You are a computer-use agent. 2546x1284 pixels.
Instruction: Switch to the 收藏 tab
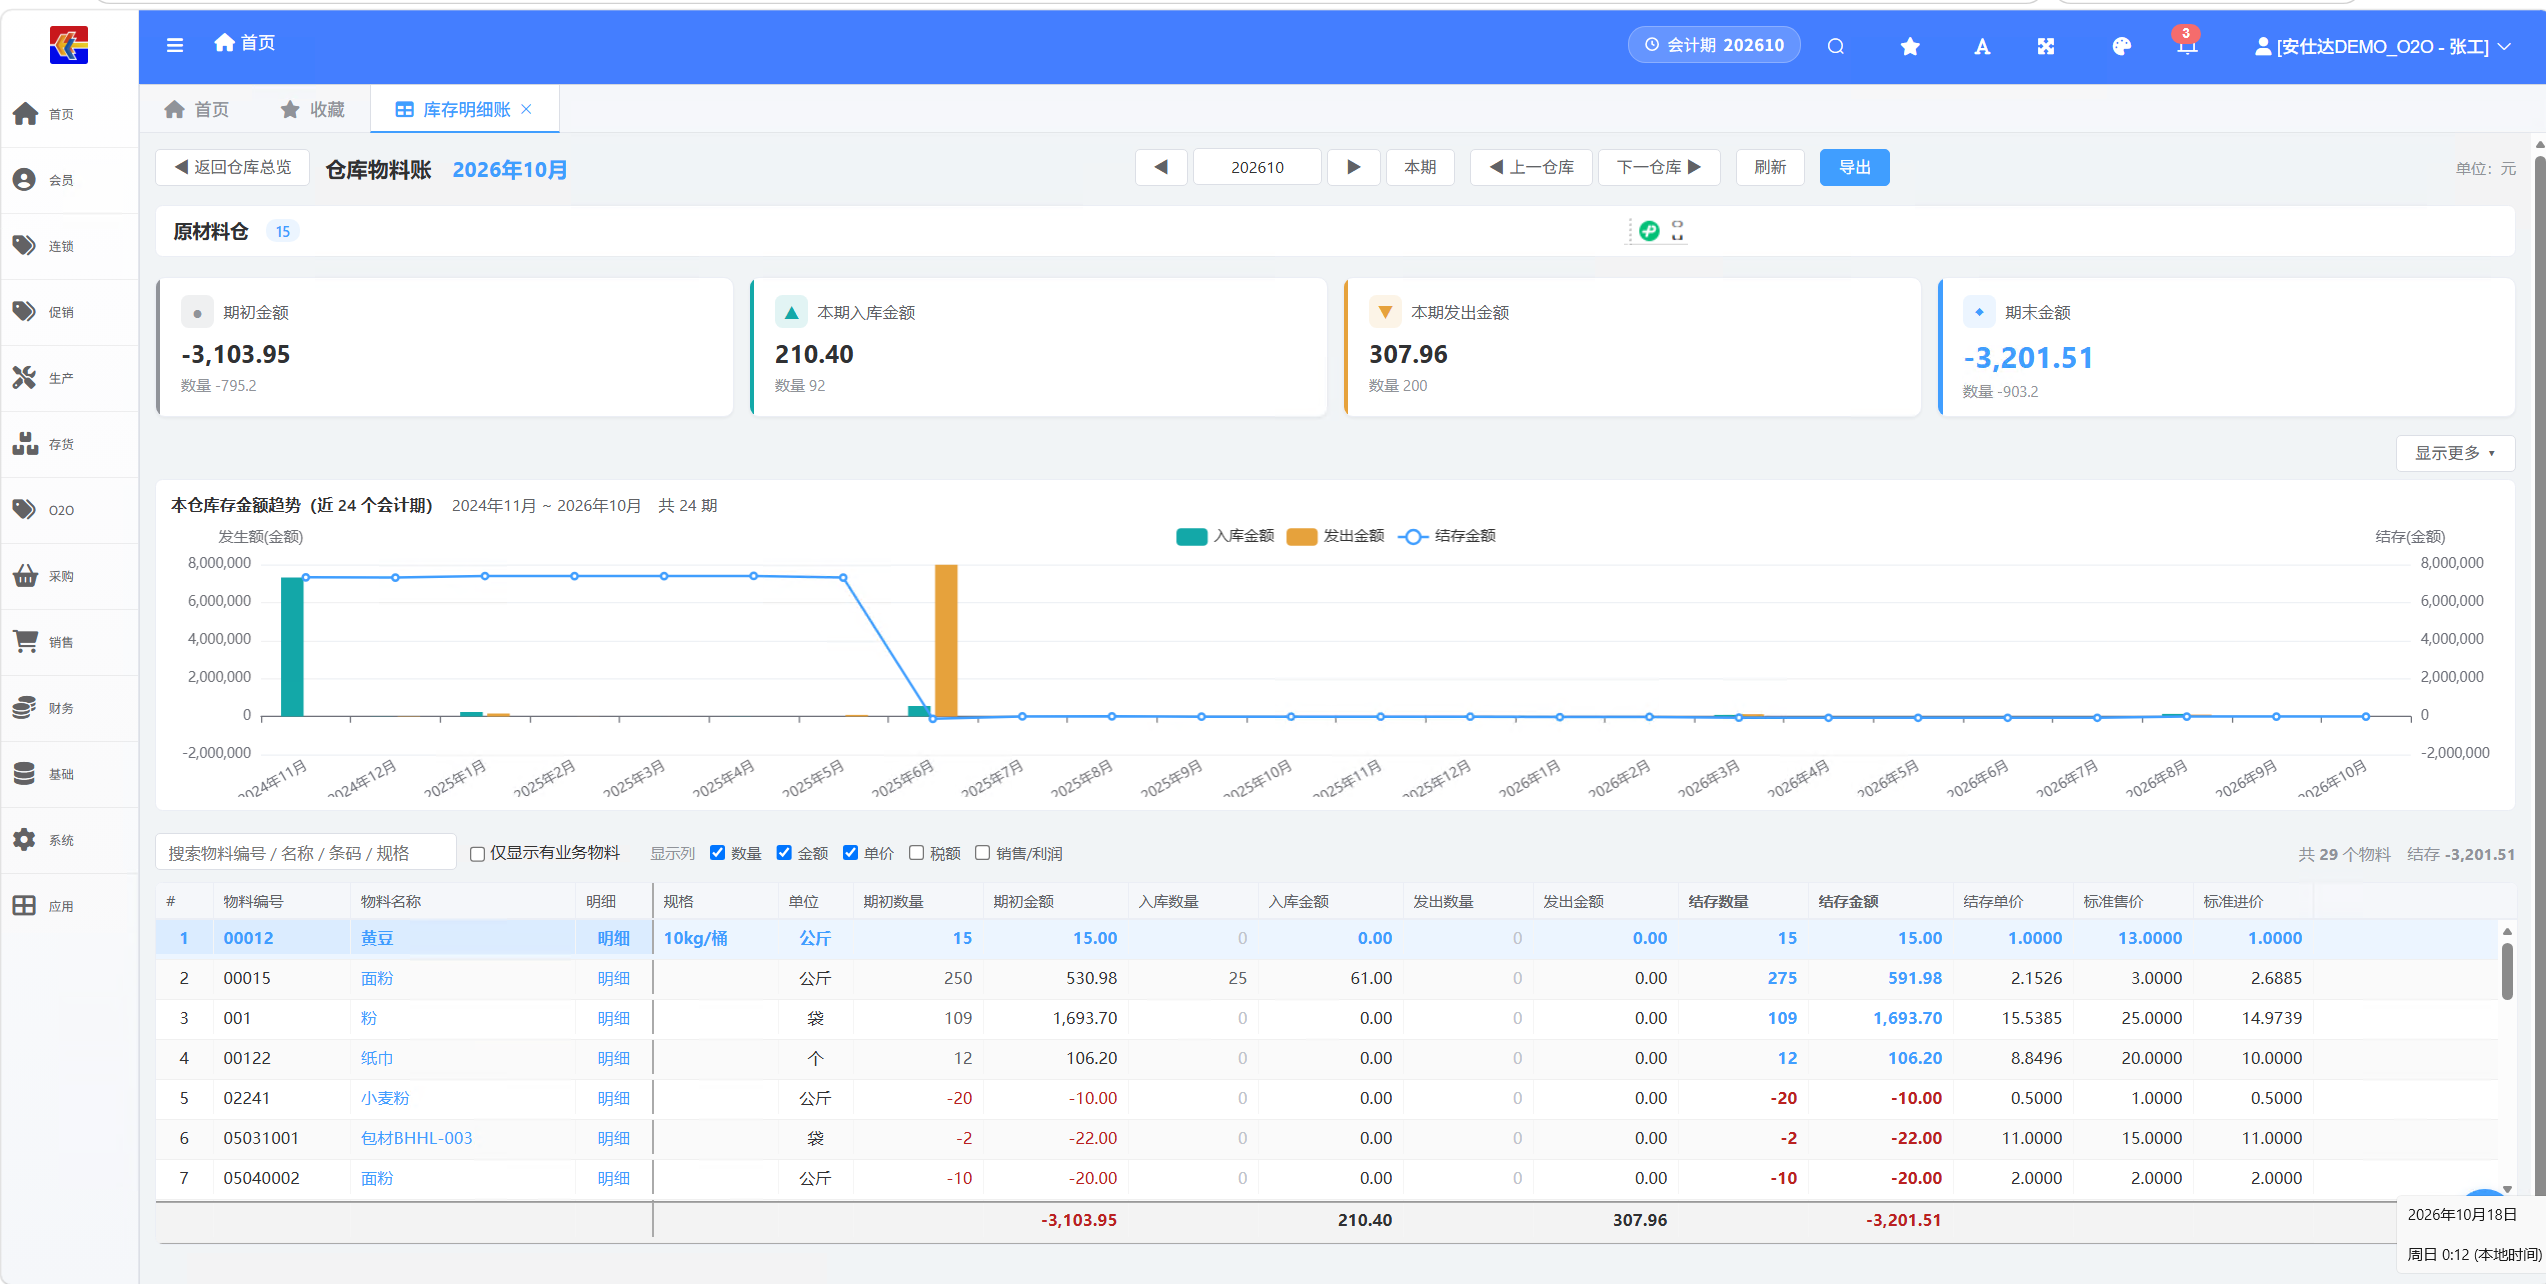[313, 109]
